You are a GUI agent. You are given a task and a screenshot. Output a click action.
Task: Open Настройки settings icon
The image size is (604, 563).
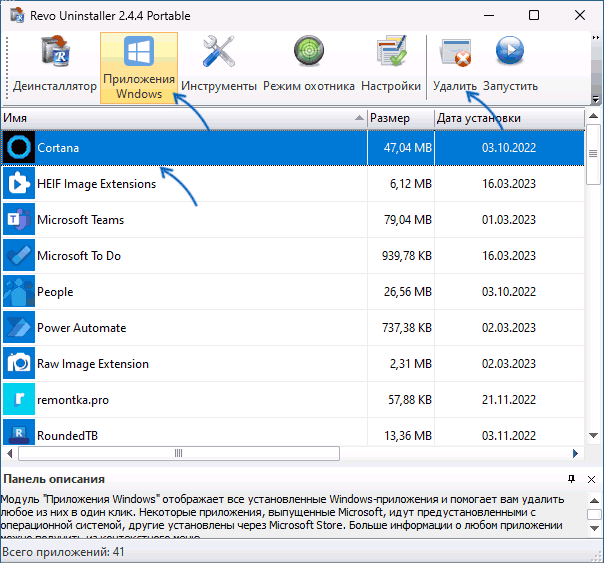[391, 67]
